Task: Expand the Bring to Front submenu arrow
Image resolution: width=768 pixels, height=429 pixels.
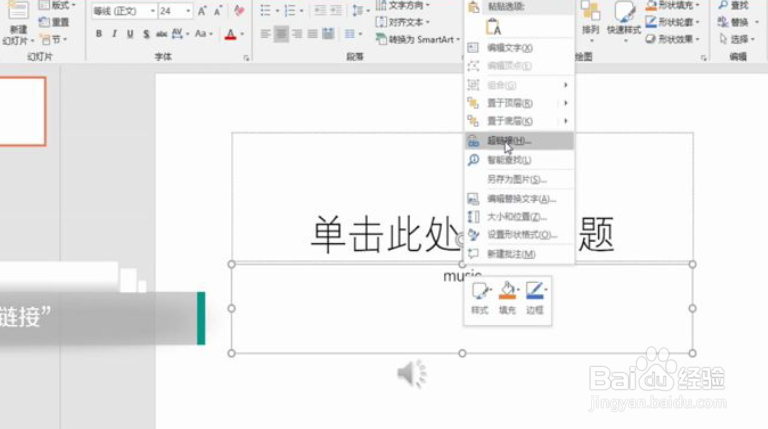Action: click(x=566, y=103)
